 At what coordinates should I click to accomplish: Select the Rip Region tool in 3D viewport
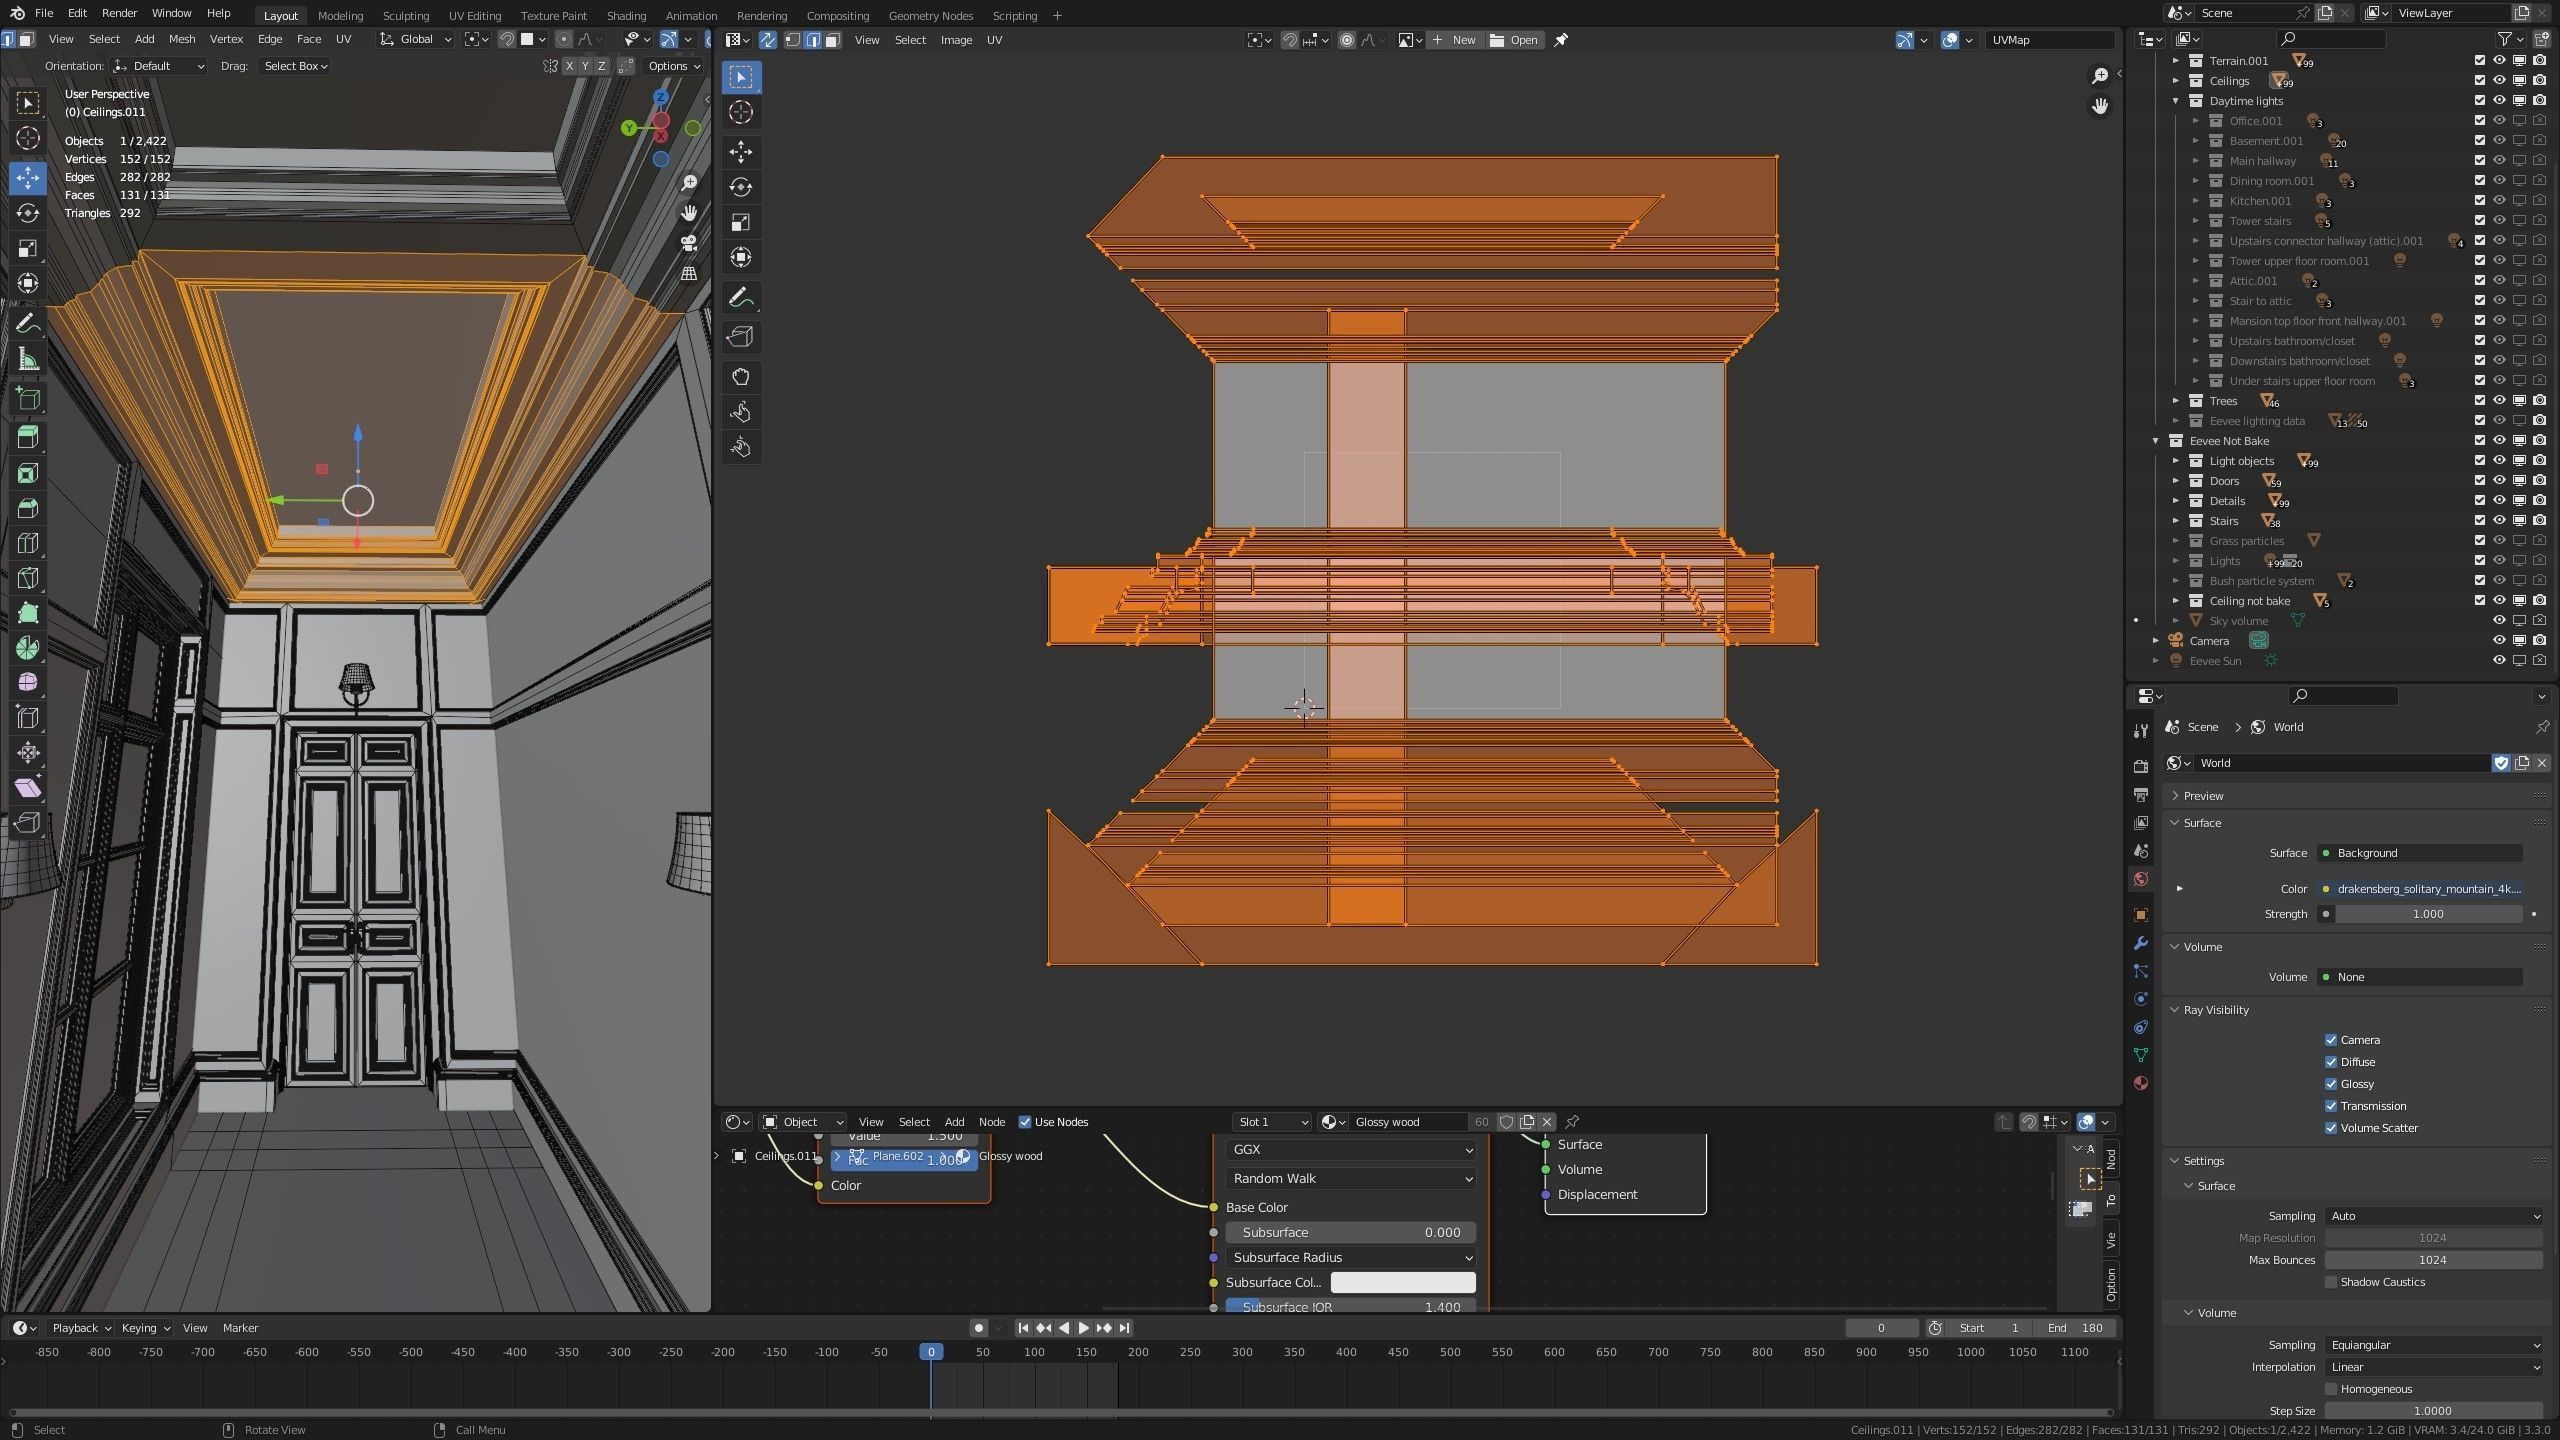(28, 823)
